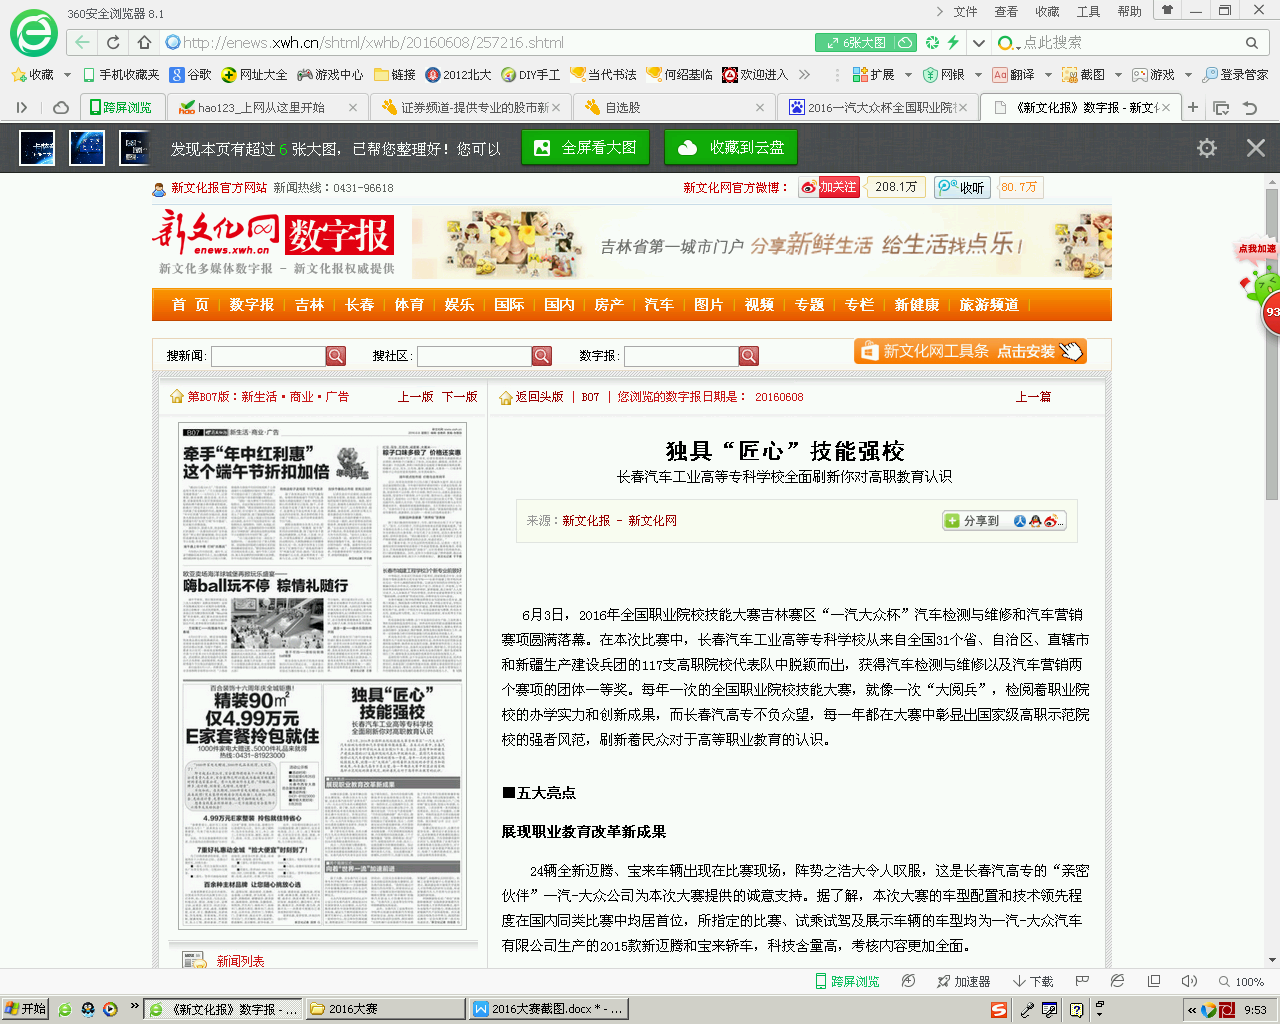Toggle browser sound mute speaker icon
This screenshot has height=1024, width=1280.
click(1189, 981)
